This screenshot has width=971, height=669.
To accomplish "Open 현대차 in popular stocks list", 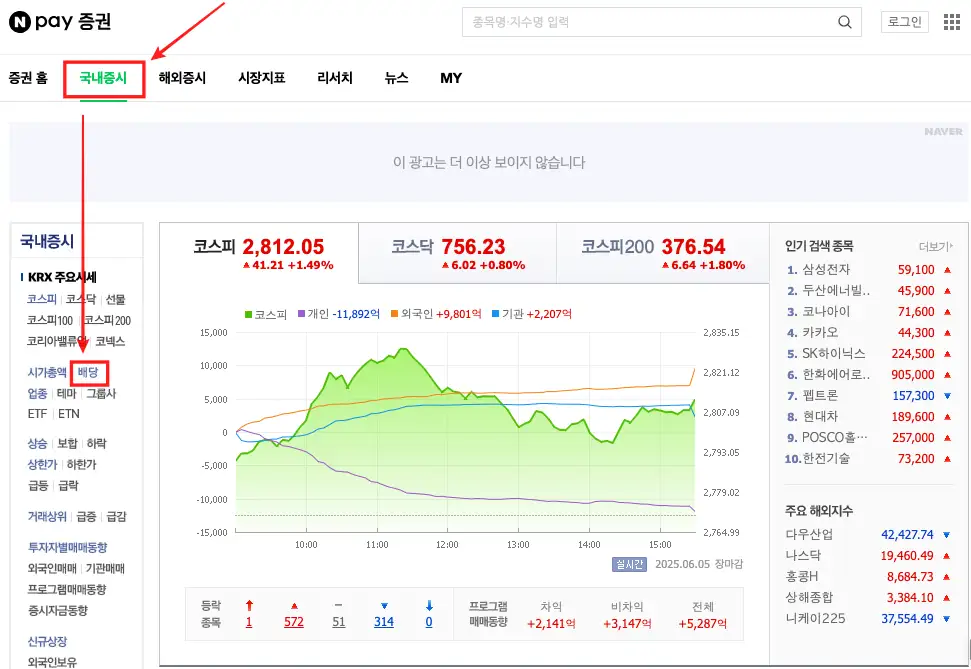I will (x=820, y=417).
